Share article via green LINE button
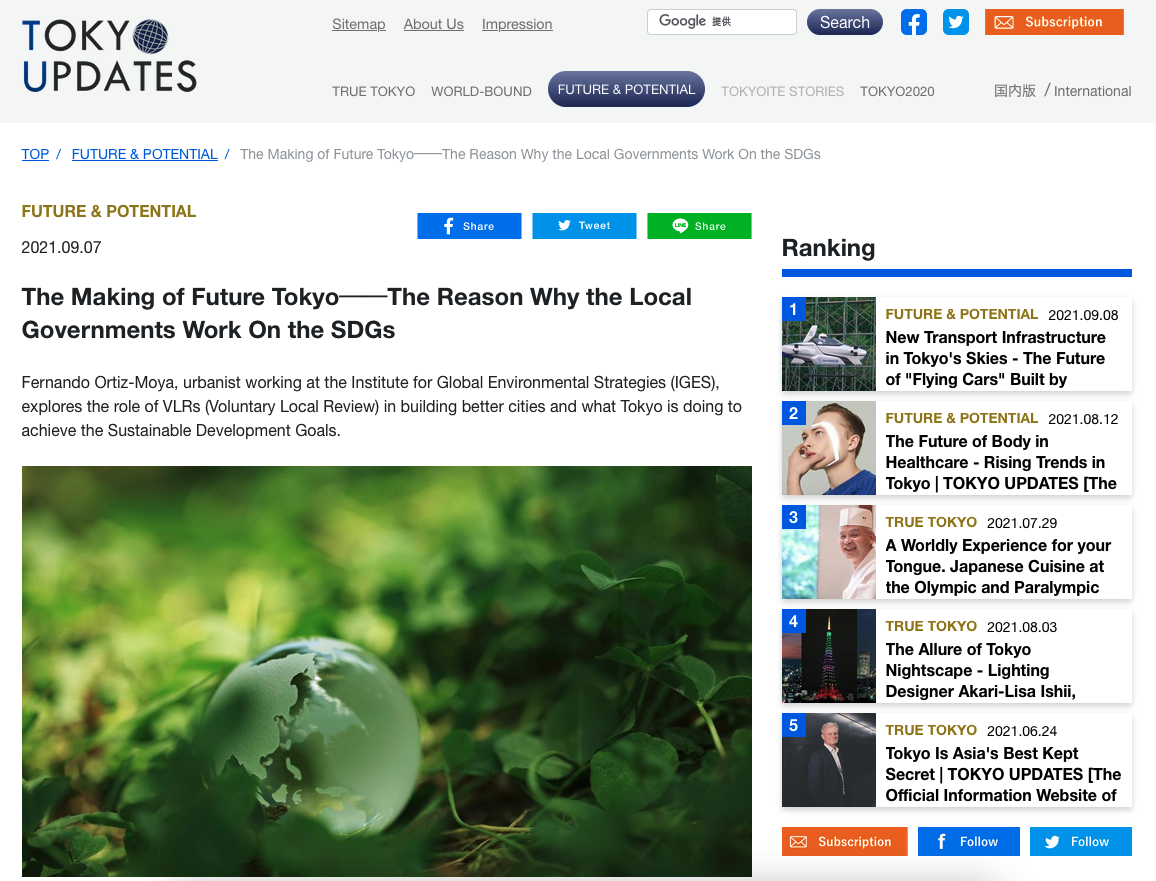 click(699, 226)
